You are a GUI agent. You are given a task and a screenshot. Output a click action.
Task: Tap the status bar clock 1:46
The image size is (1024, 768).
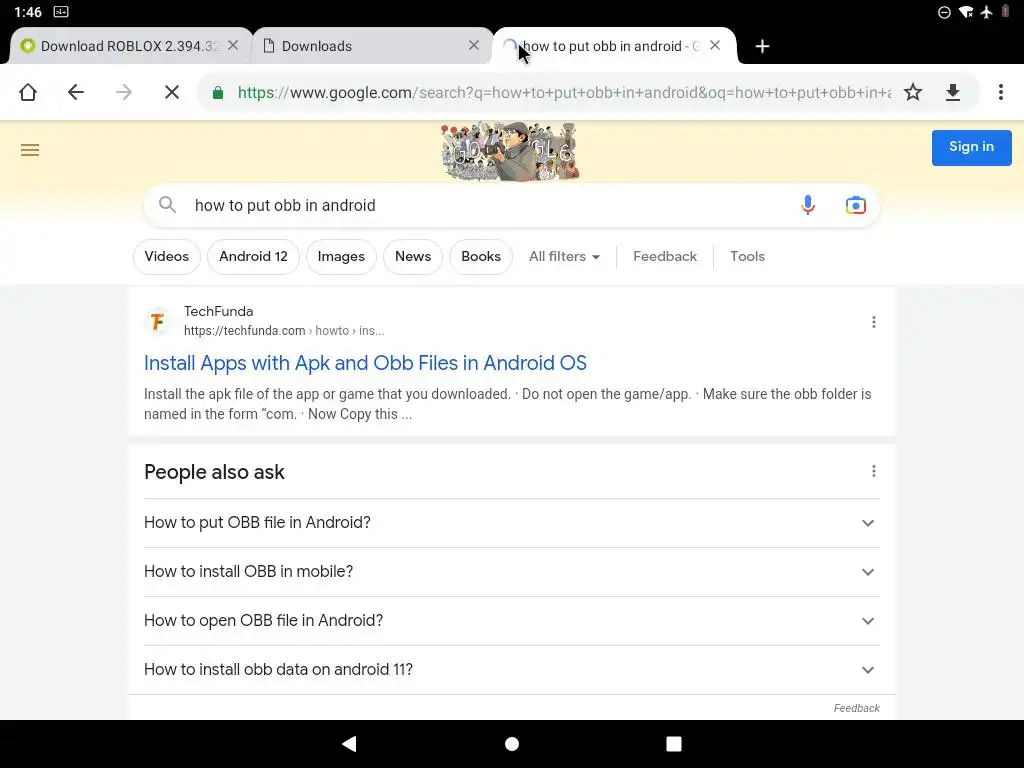click(28, 12)
